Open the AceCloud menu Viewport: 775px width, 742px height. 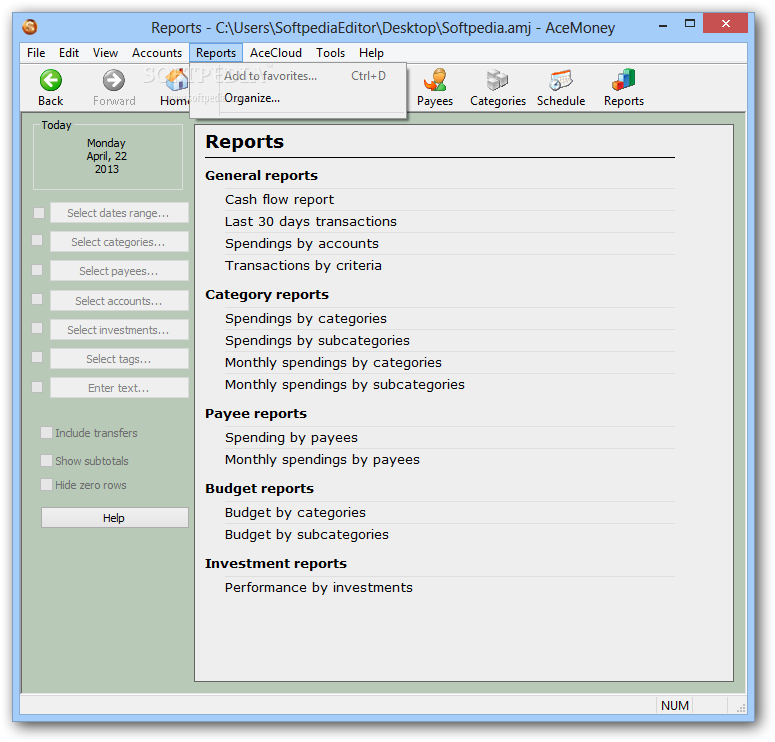[276, 53]
